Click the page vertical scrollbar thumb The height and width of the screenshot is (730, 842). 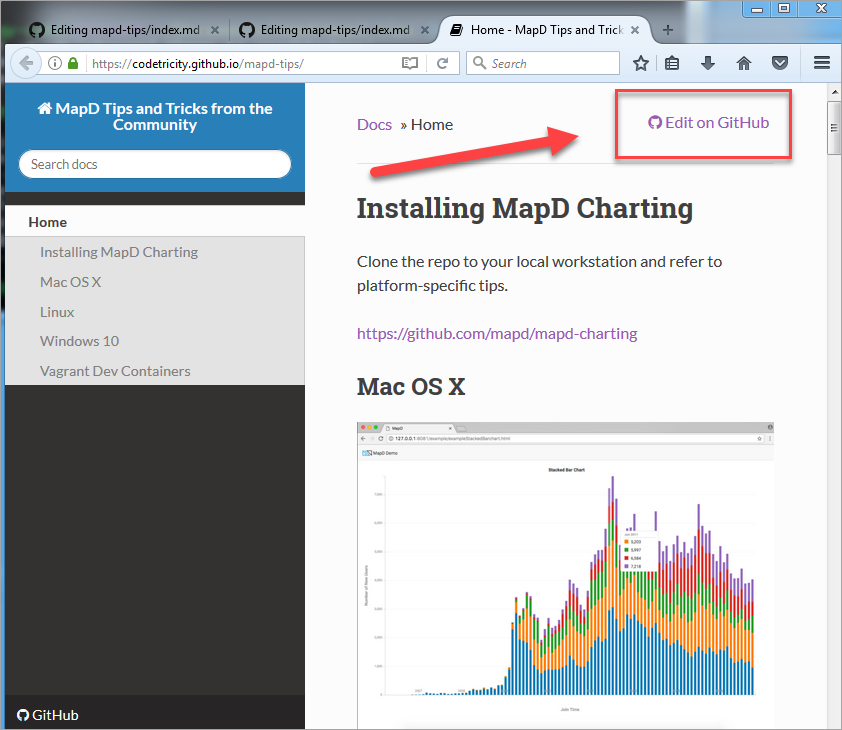tap(834, 128)
